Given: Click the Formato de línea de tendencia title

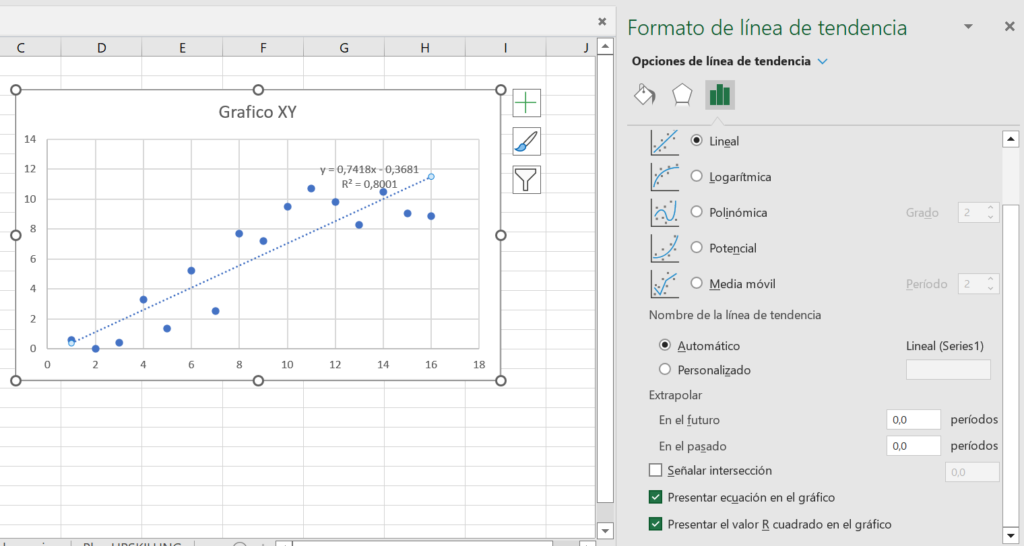Looking at the screenshot, I should [x=767, y=27].
